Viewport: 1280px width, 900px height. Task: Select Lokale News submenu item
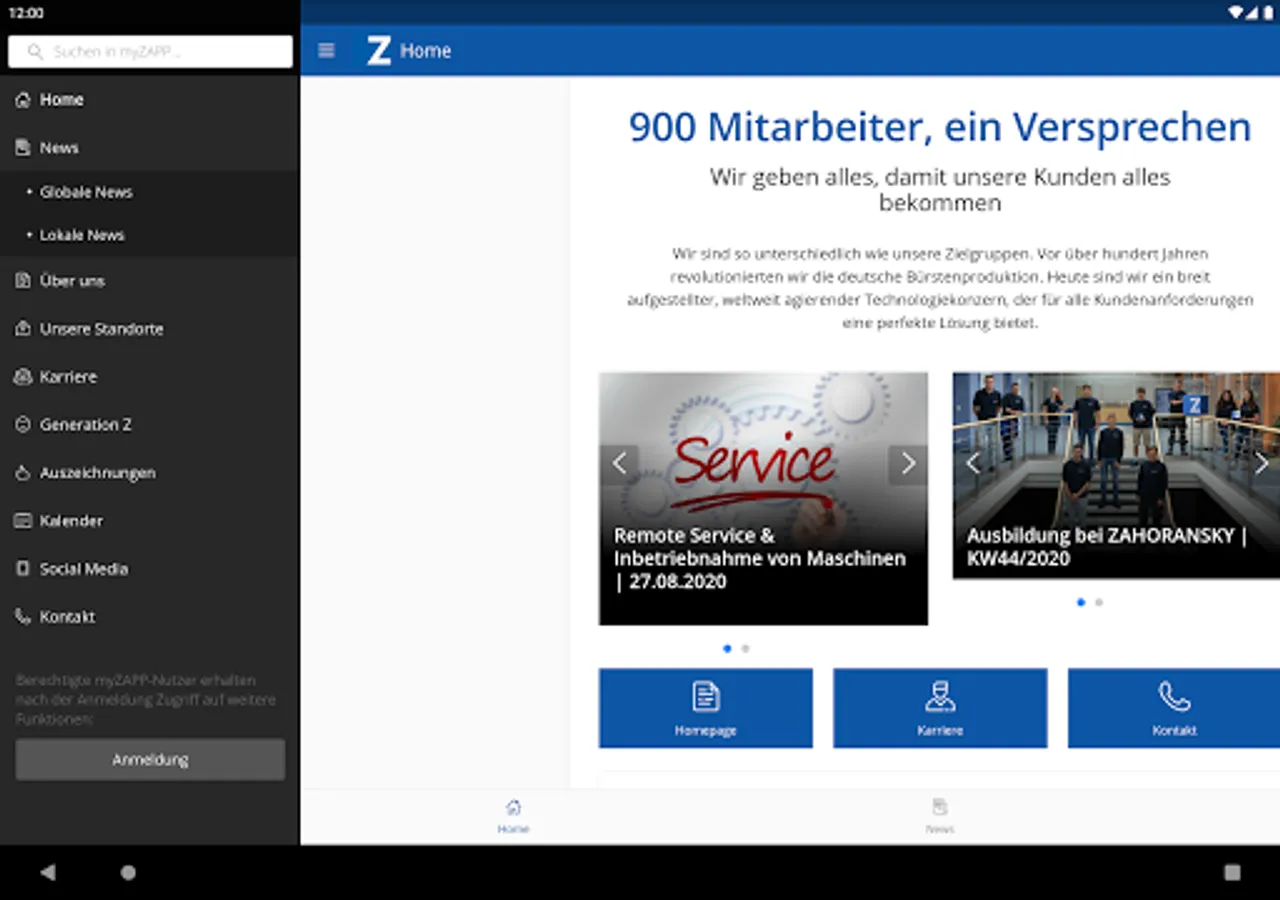(150, 235)
